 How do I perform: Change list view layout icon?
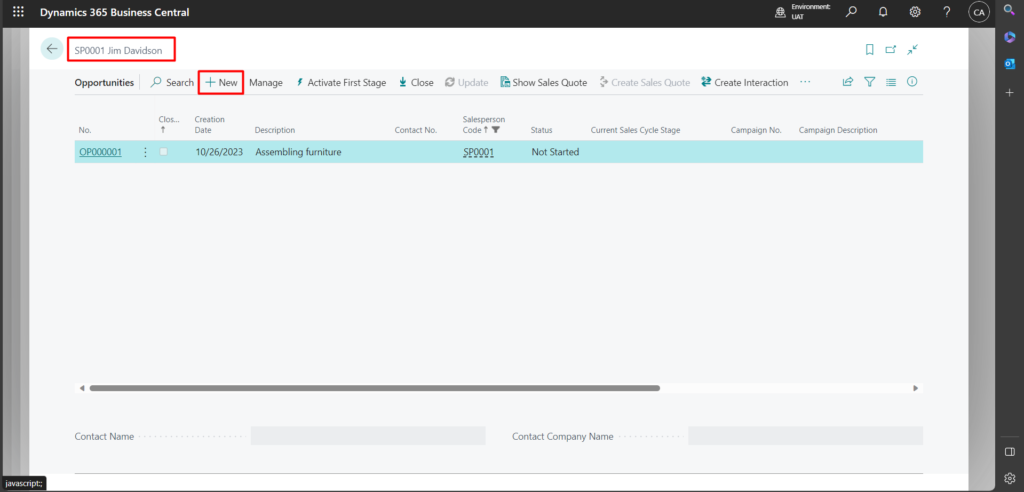coord(891,82)
